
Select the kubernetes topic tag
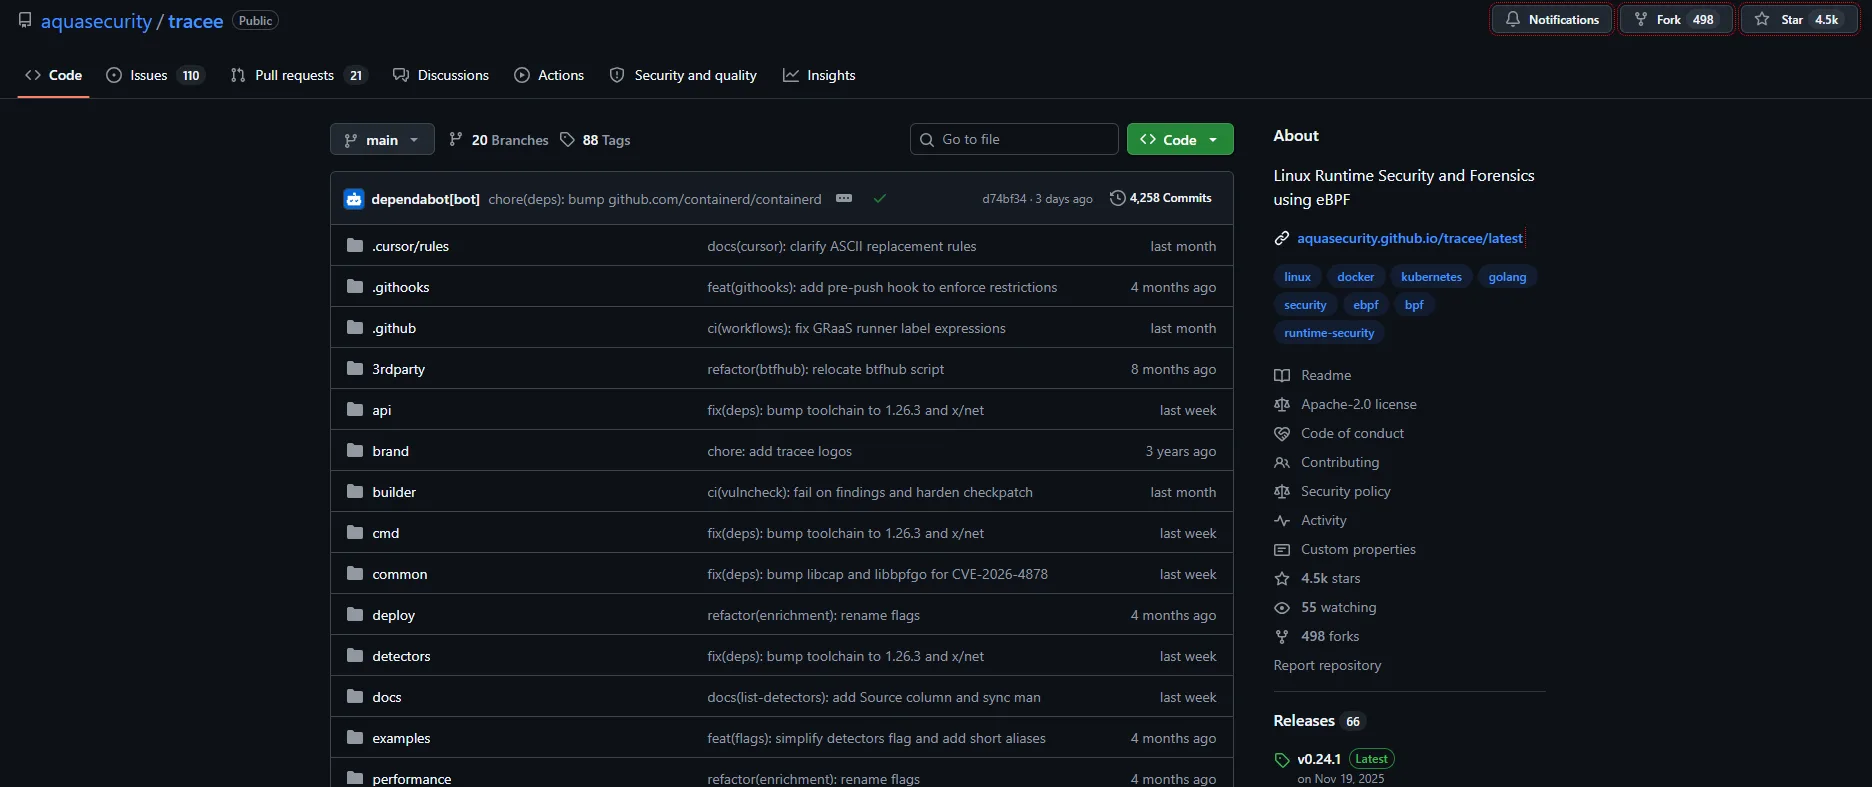point(1431,277)
